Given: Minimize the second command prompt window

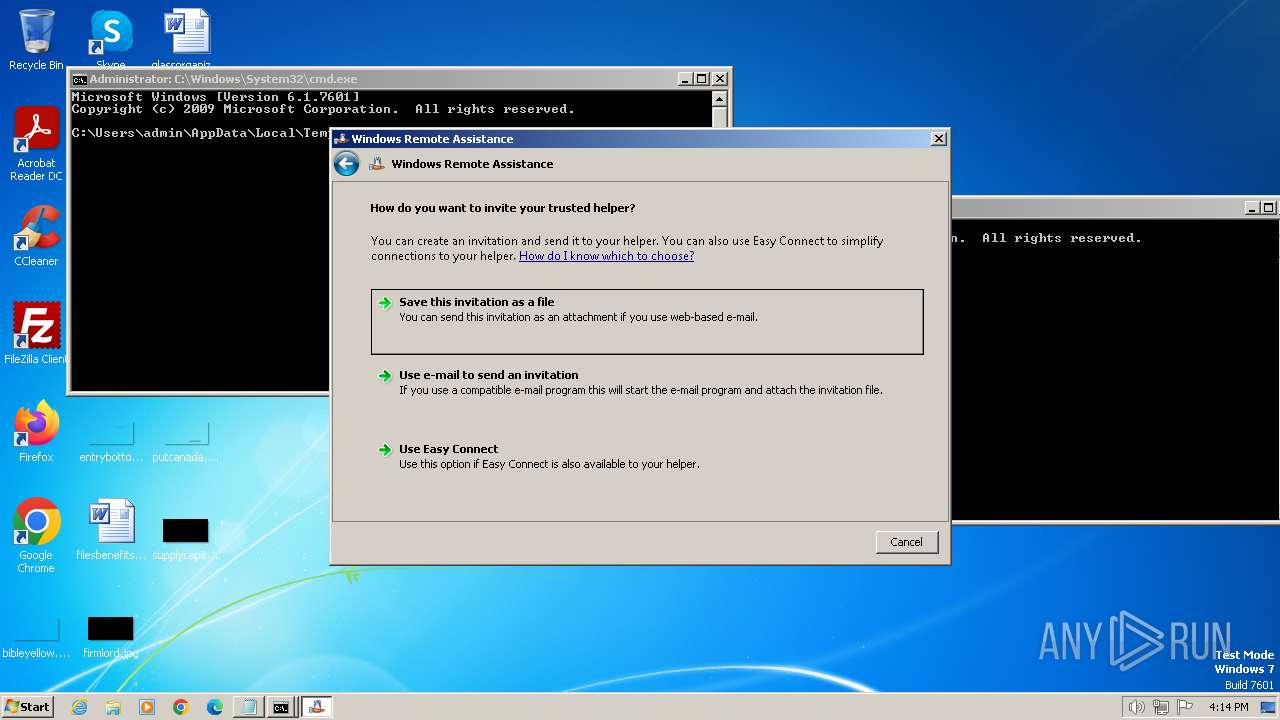Looking at the screenshot, I should pyautogui.click(x=1252, y=208).
